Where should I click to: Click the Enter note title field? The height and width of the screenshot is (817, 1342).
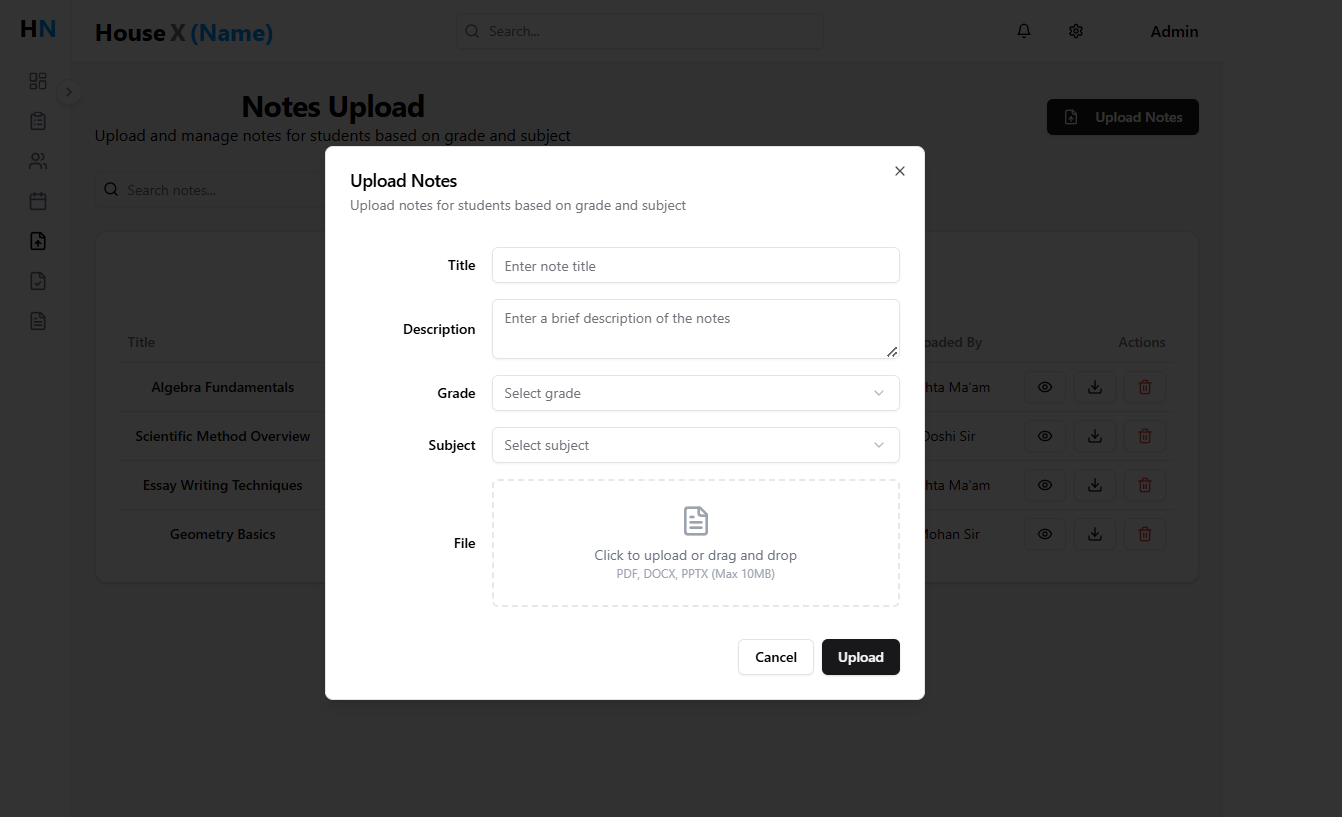coord(696,266)
